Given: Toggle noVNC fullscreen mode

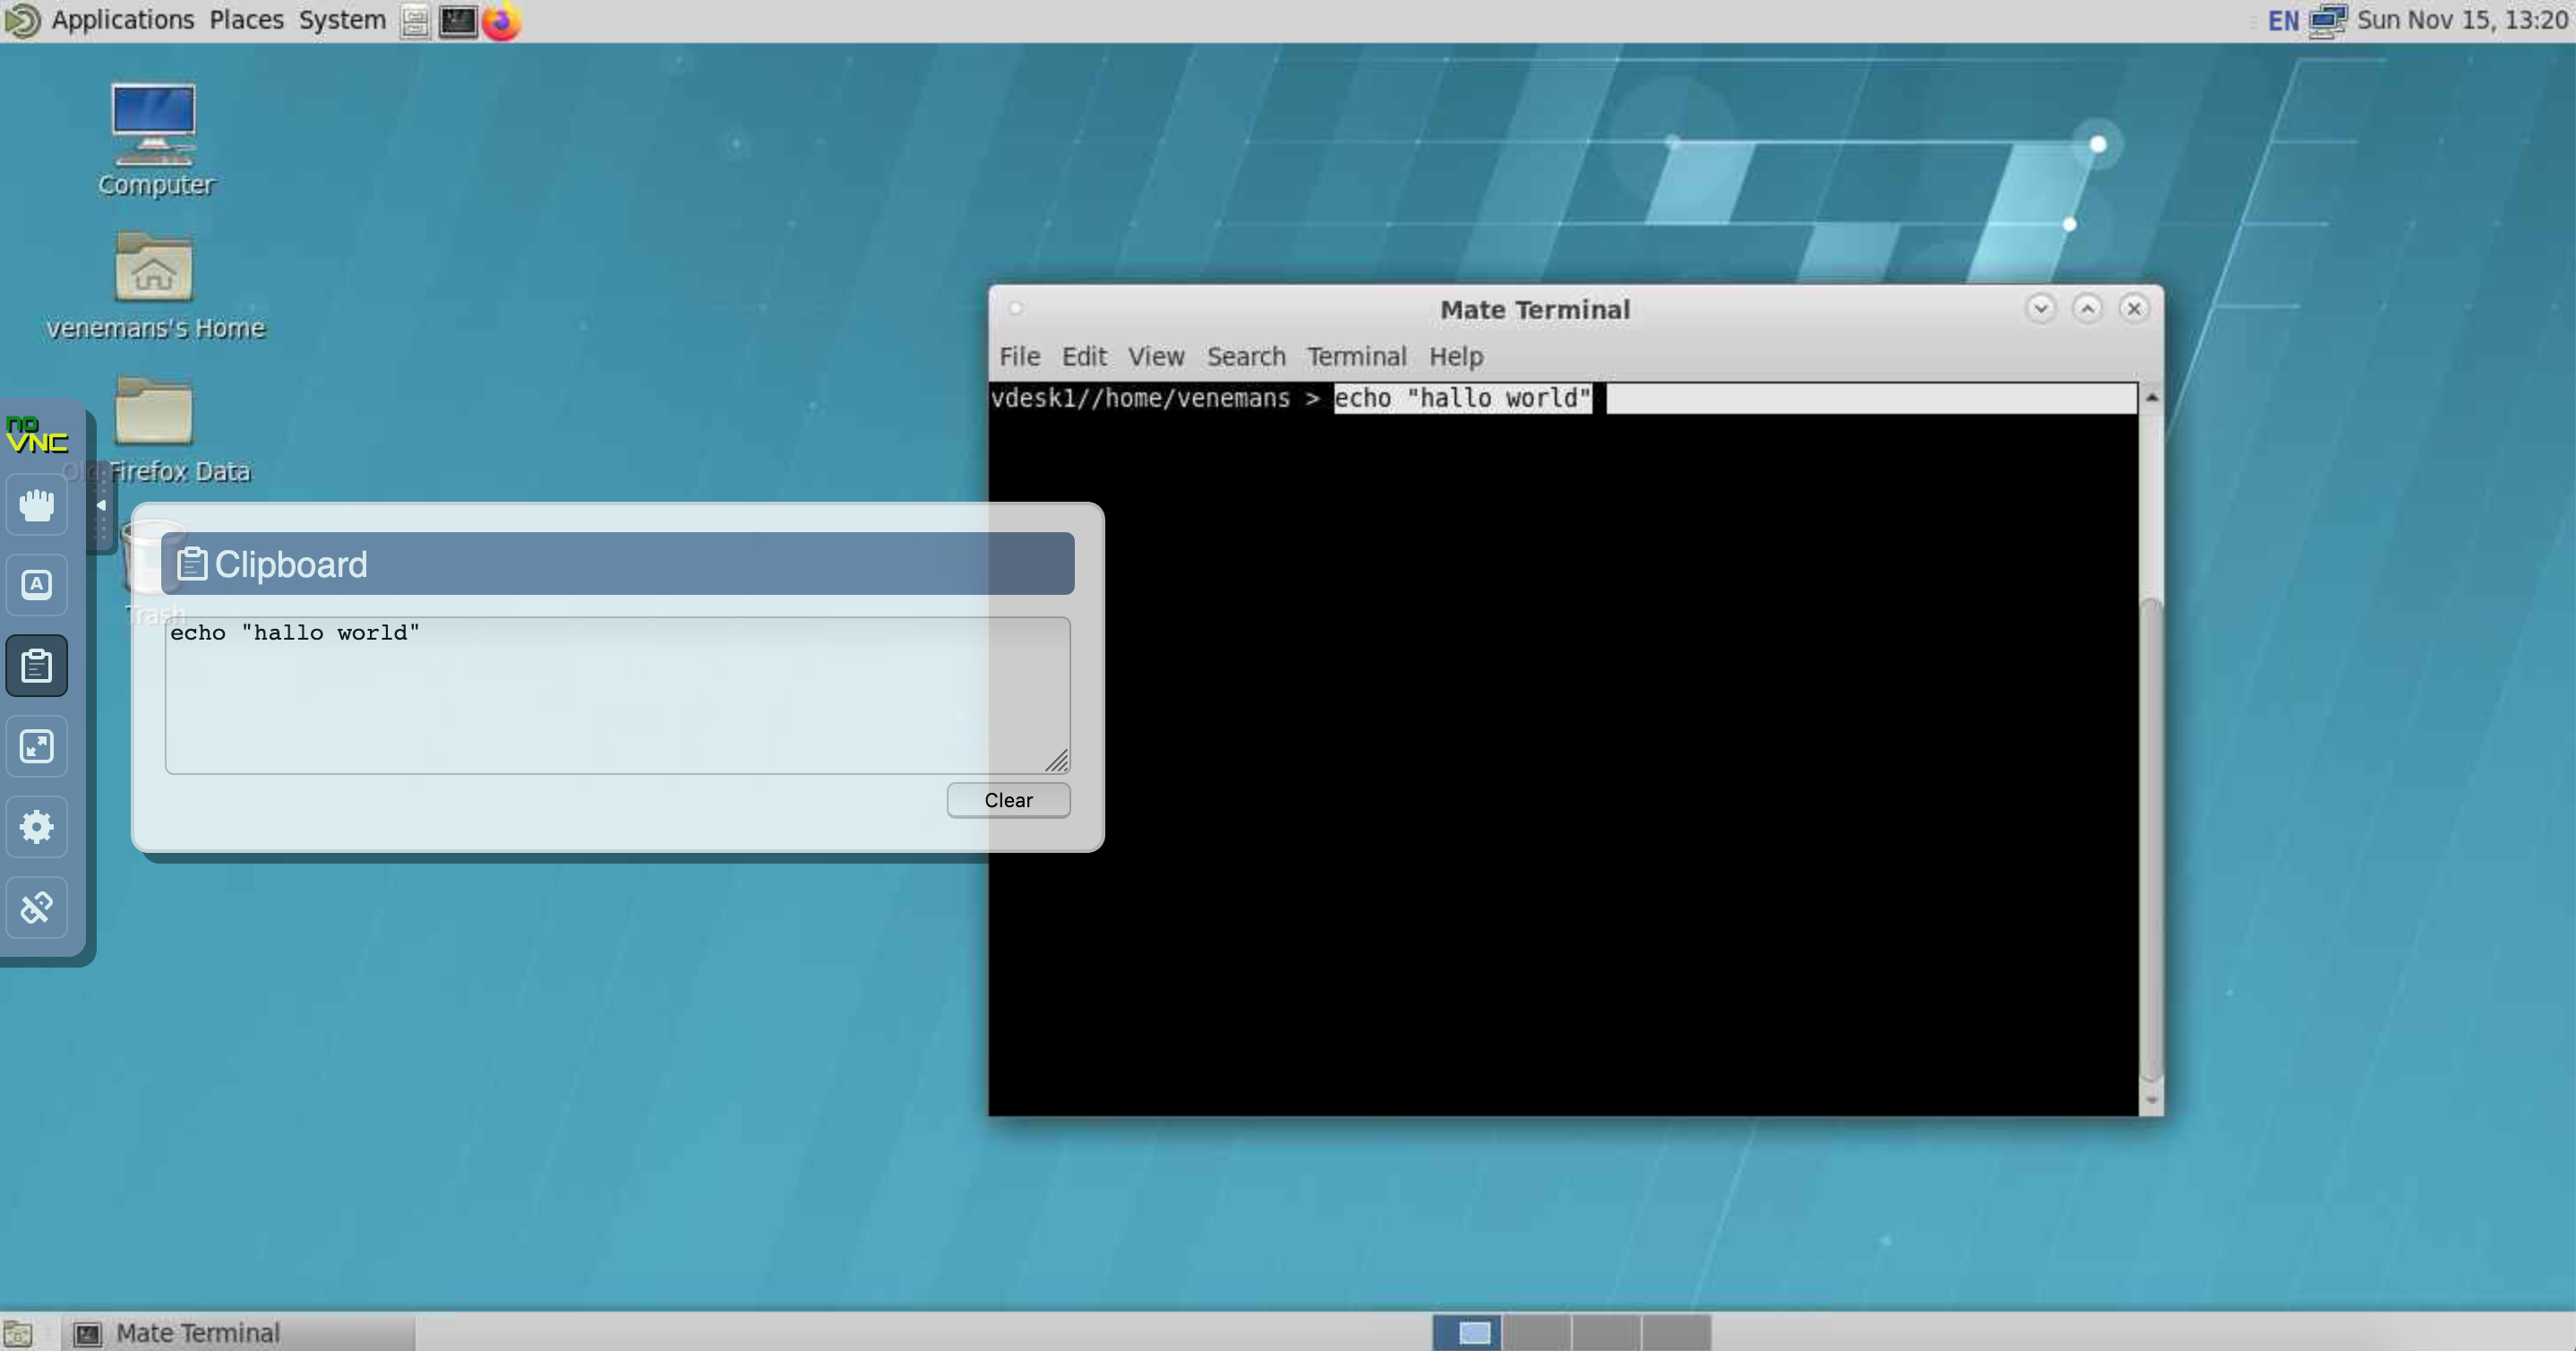Looking at the screenshot, I should (37, 746).
